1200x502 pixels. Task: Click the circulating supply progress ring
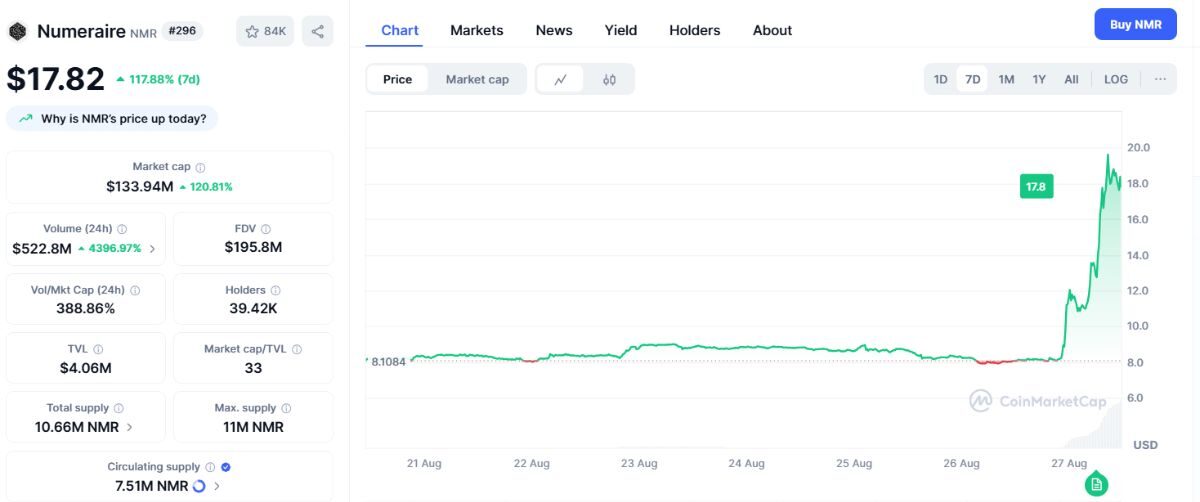click(199, 486)
